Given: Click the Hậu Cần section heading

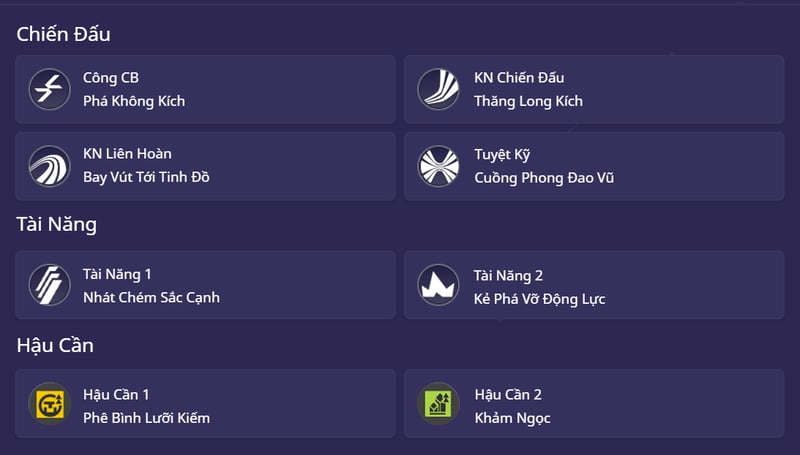Looking at the screenshot, I should coord(55,345).
